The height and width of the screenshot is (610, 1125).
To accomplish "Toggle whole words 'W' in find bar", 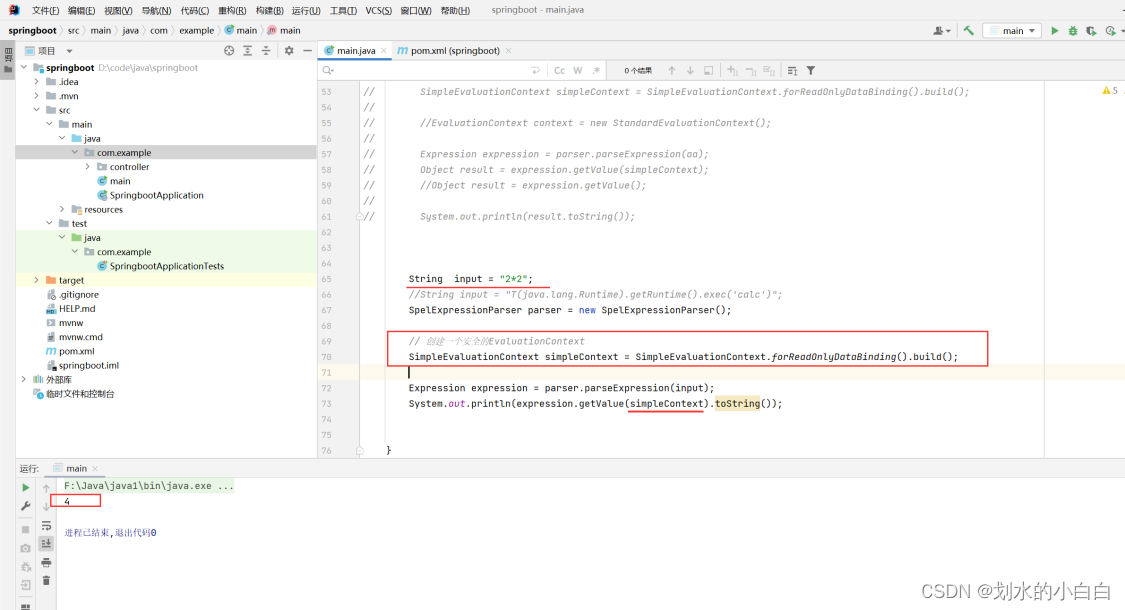I will [x=578, y=70].
